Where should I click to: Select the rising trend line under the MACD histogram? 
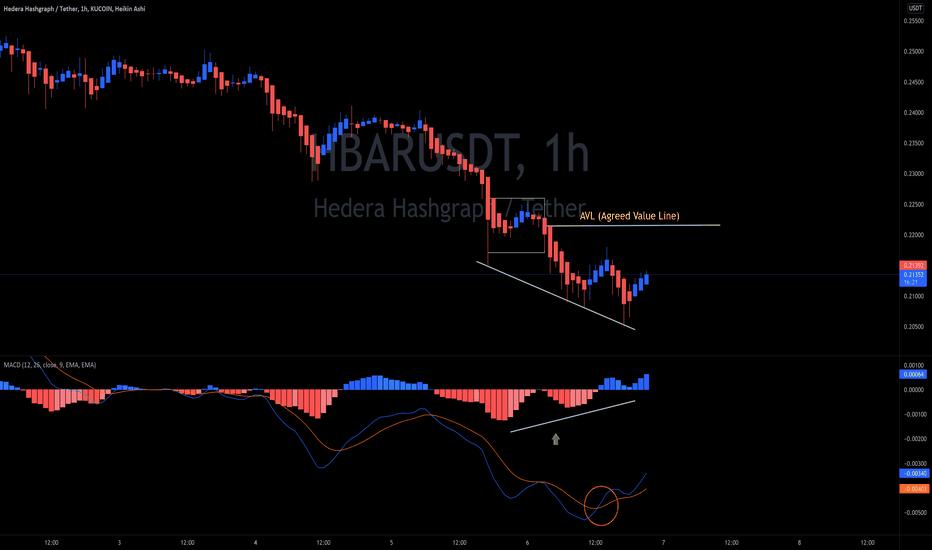(573, 416)
